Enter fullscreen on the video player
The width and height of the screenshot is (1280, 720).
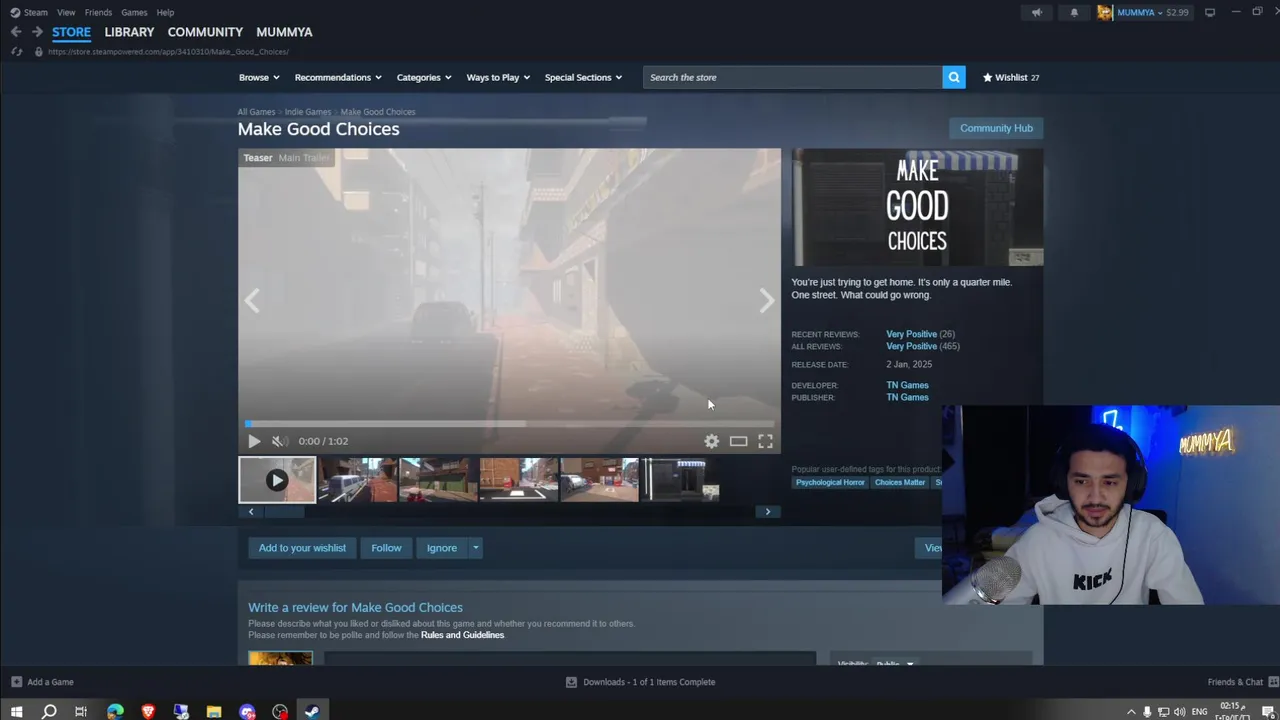765,441
